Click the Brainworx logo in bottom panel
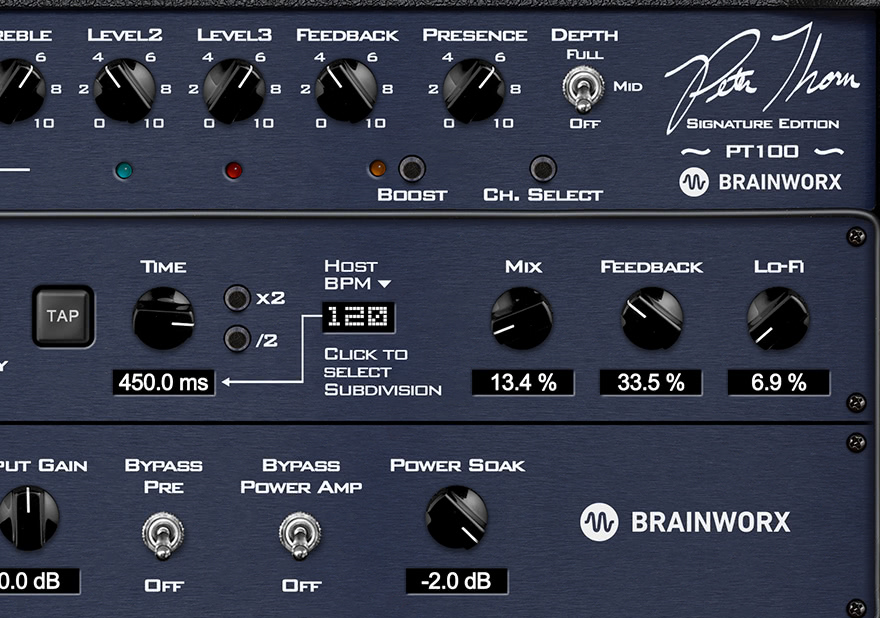 685,522
